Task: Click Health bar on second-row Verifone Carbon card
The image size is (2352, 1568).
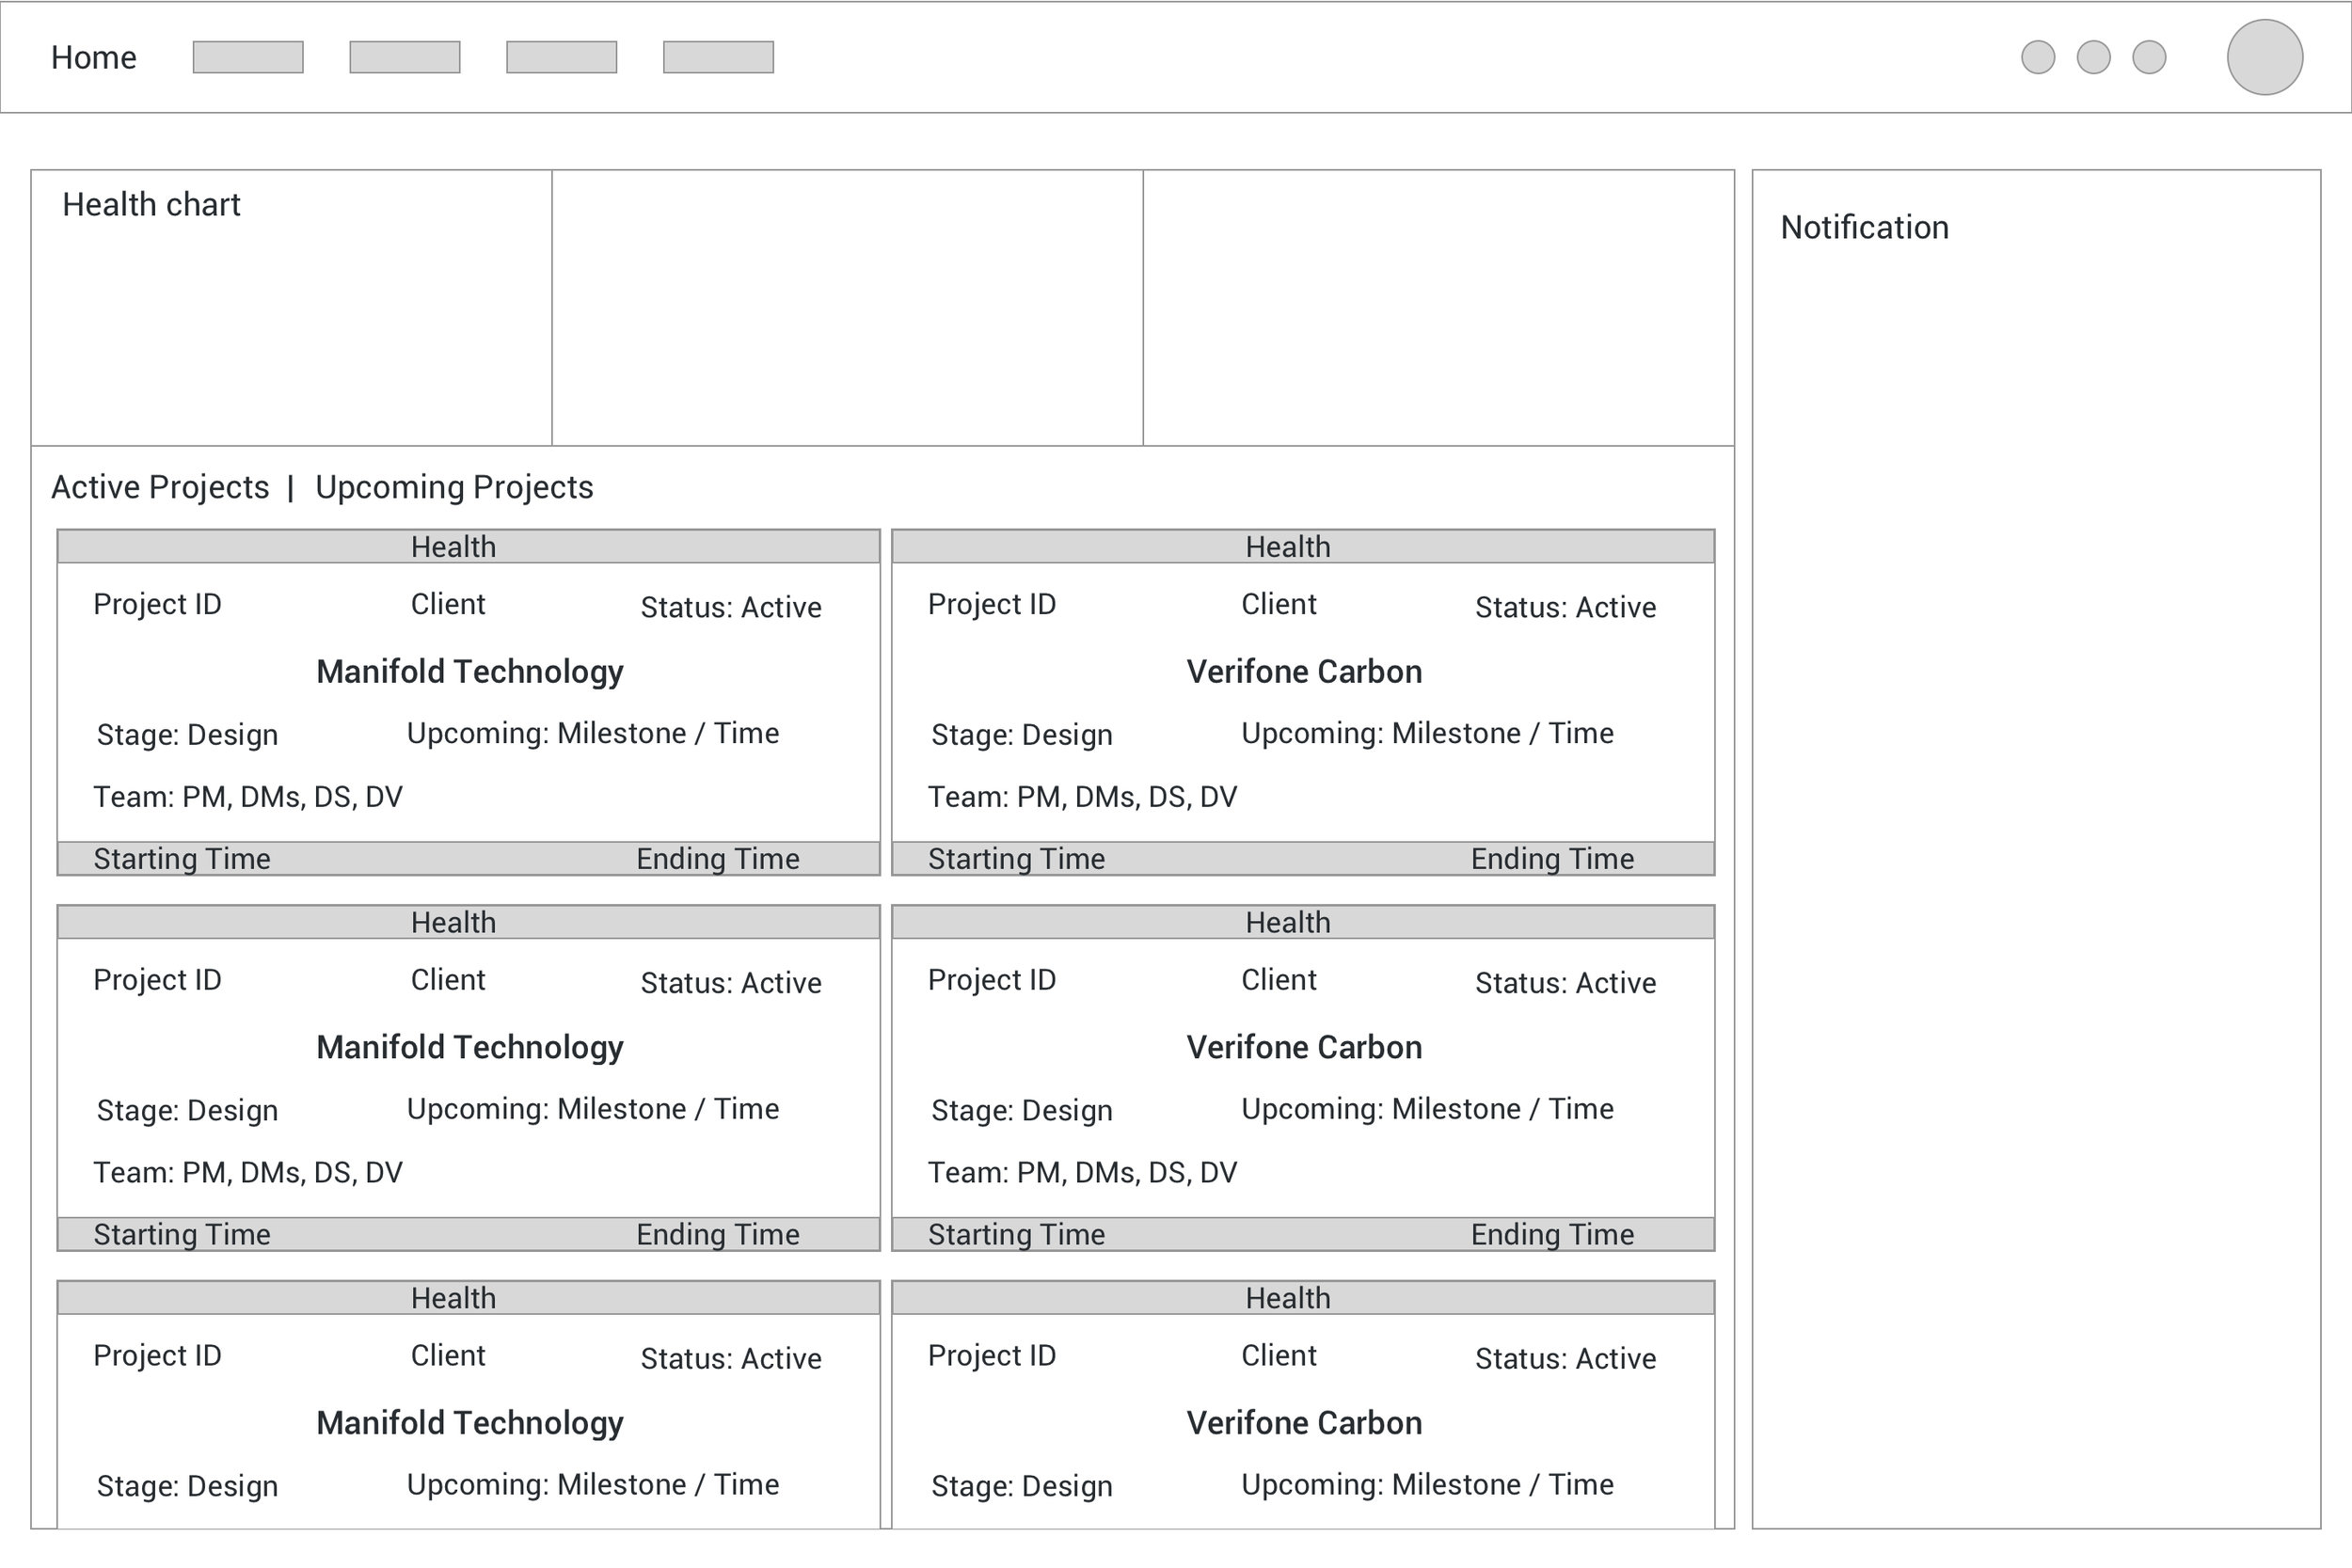Action: coord(1303,922)
